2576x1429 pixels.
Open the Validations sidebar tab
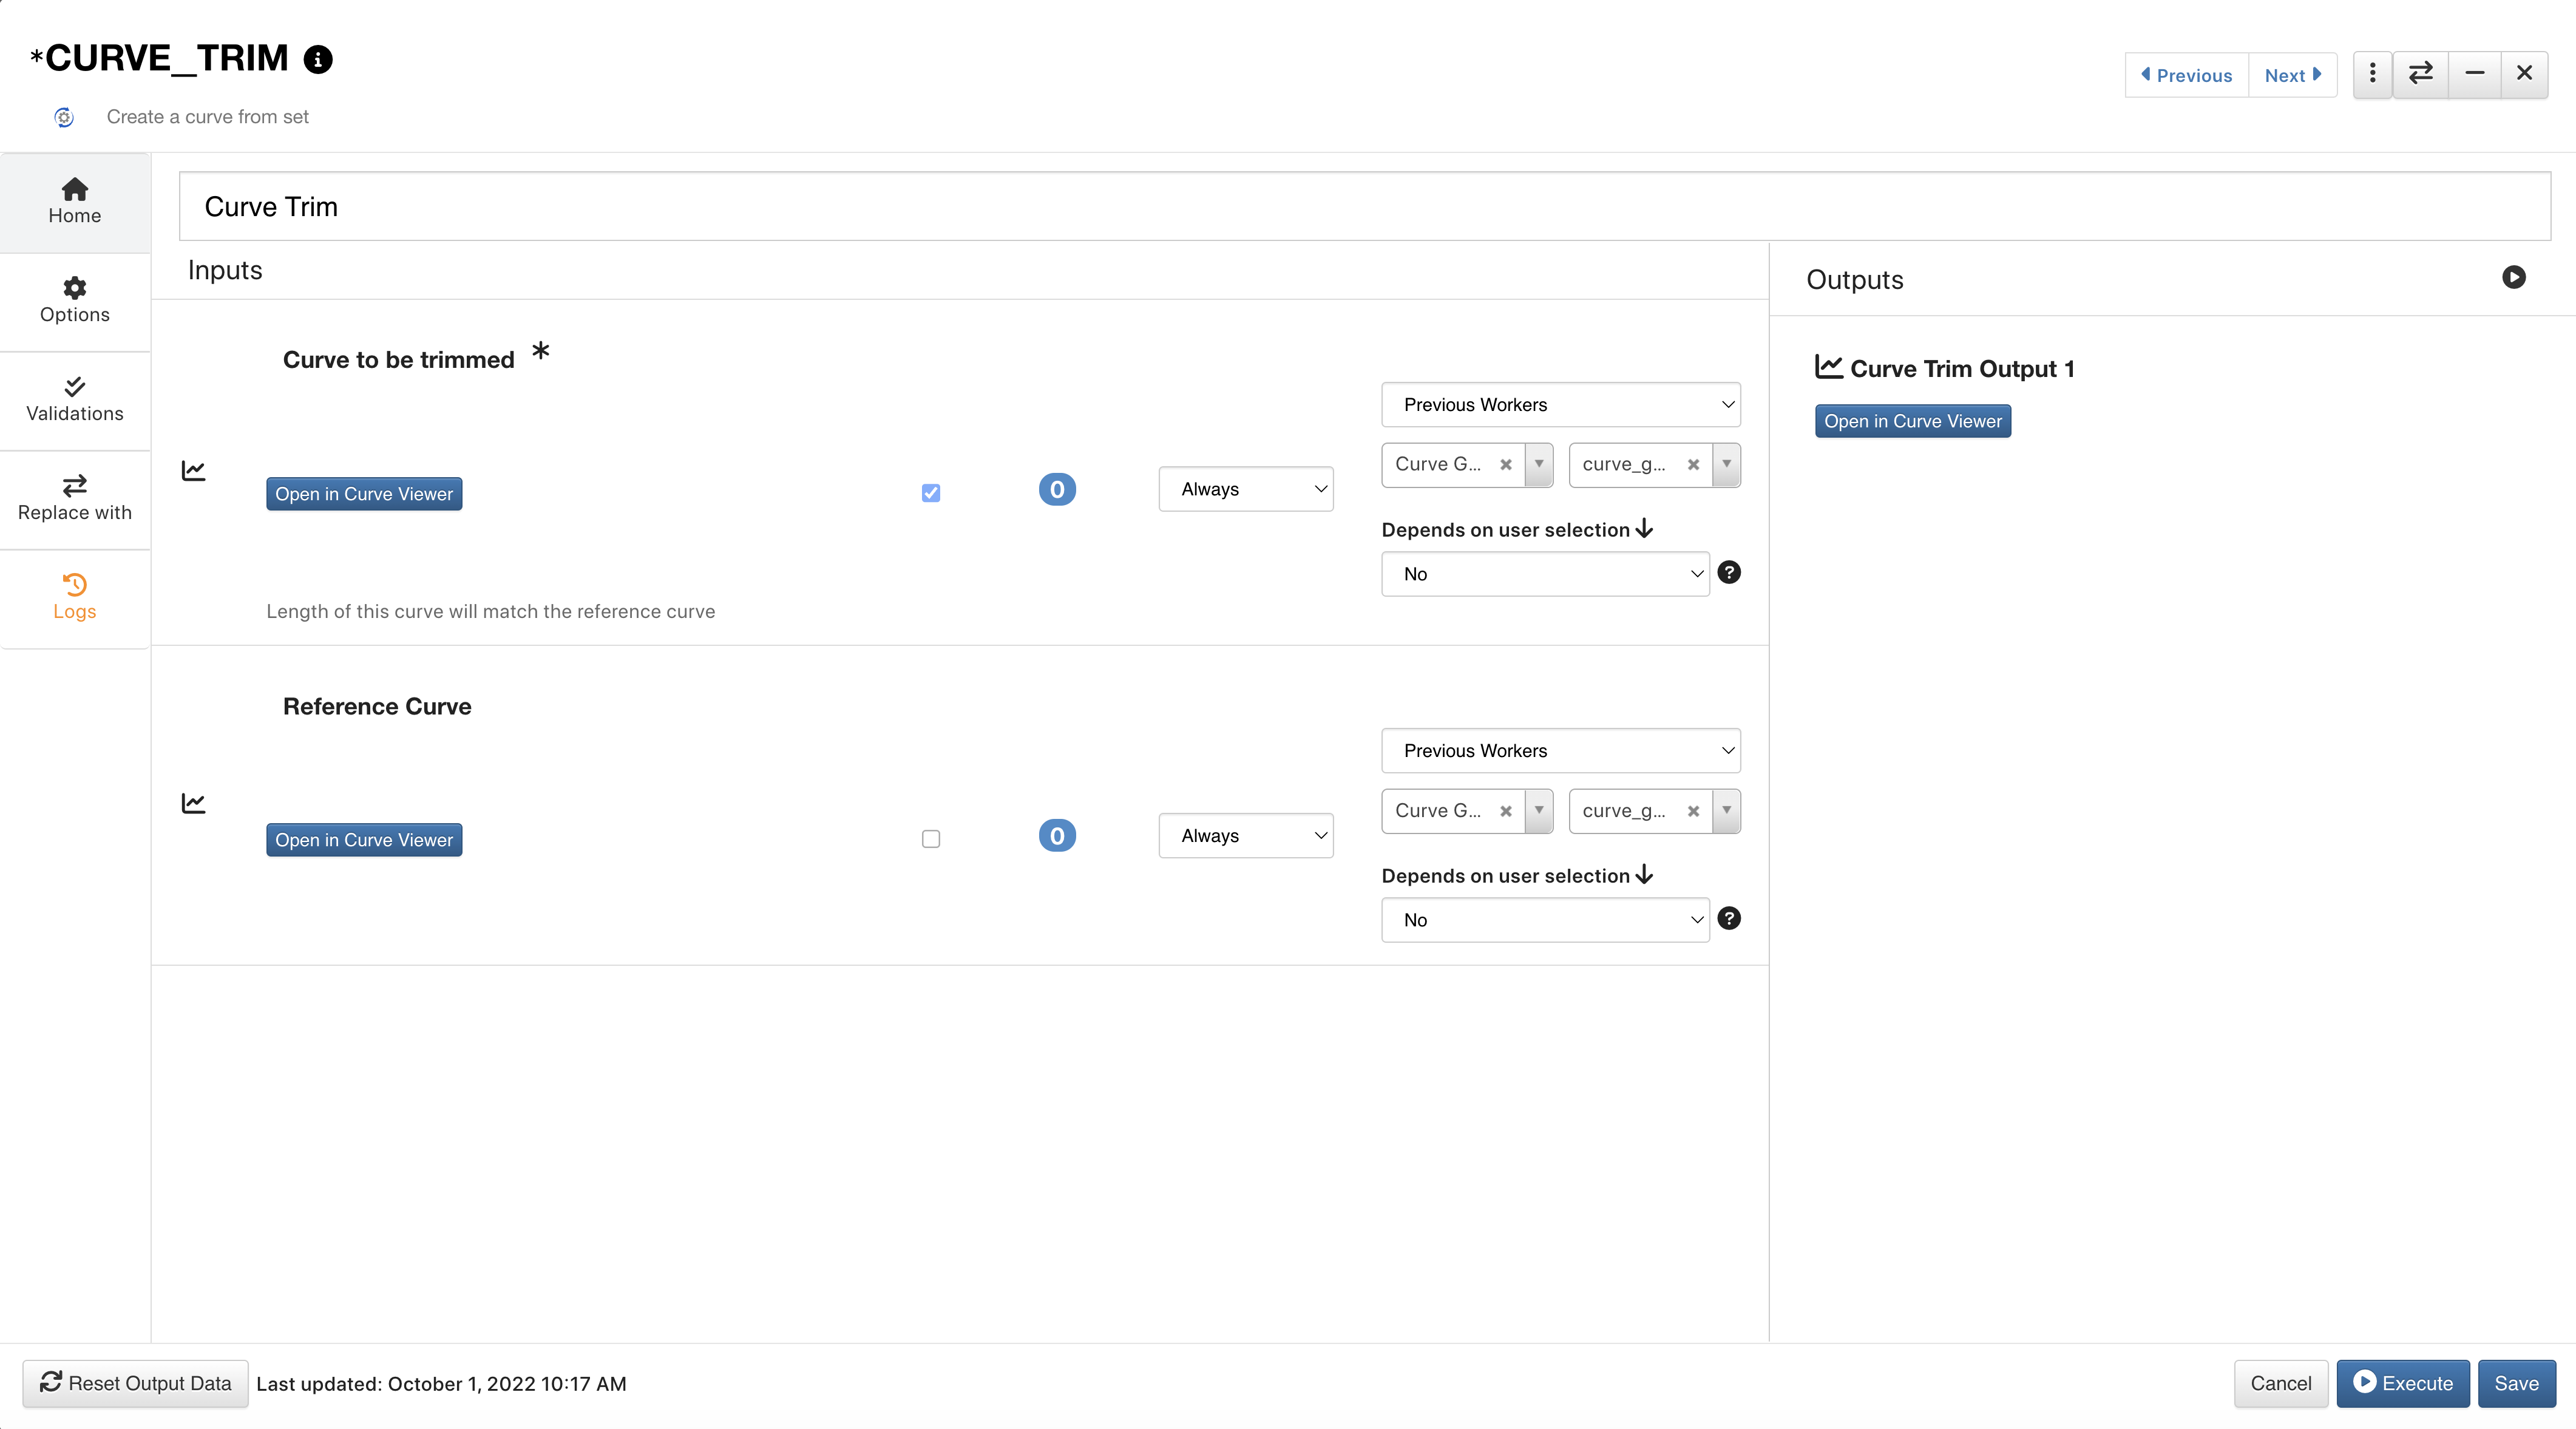click(x=75, y=400)
